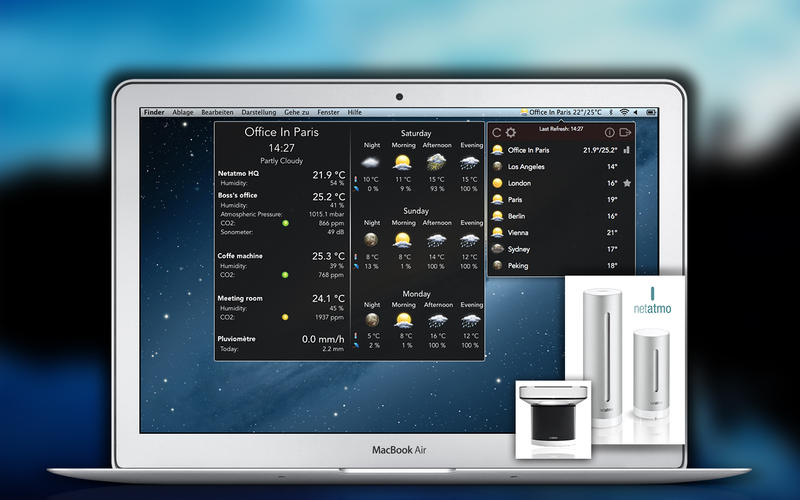Click the 1015.1 mbar pressure value
Screen dimensions: 800x500
click(327, 214)
